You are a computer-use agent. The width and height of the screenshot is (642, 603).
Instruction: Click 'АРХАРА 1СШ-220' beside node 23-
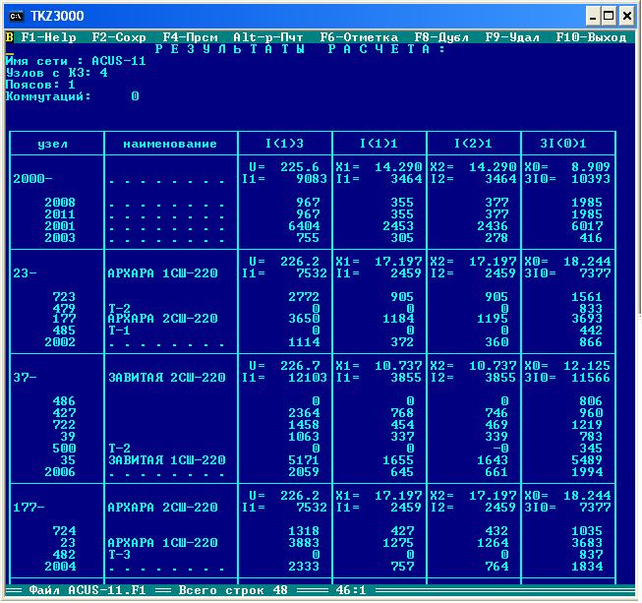pos(163,273)
